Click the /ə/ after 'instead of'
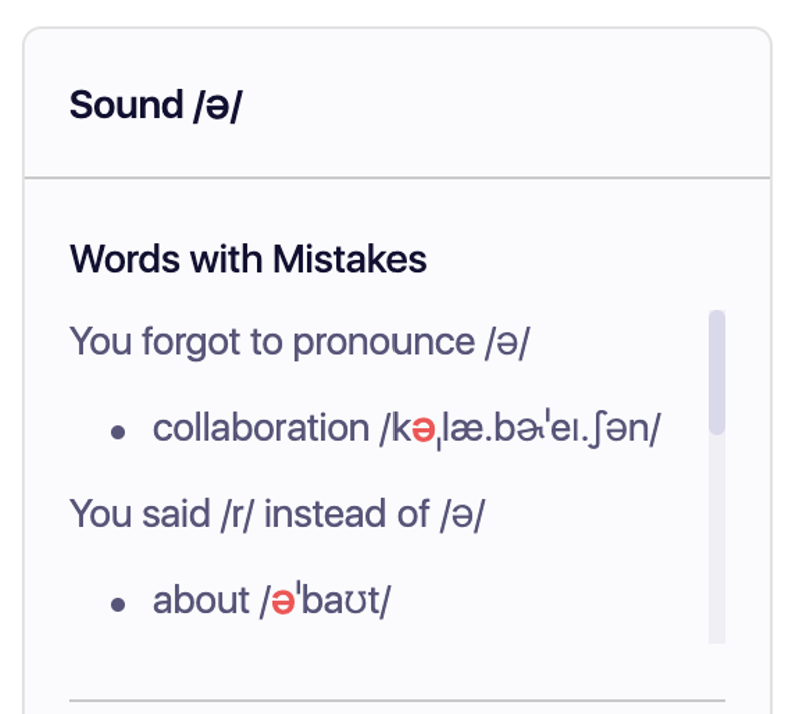The image size is (786, 714). click(x=462, y=514)
